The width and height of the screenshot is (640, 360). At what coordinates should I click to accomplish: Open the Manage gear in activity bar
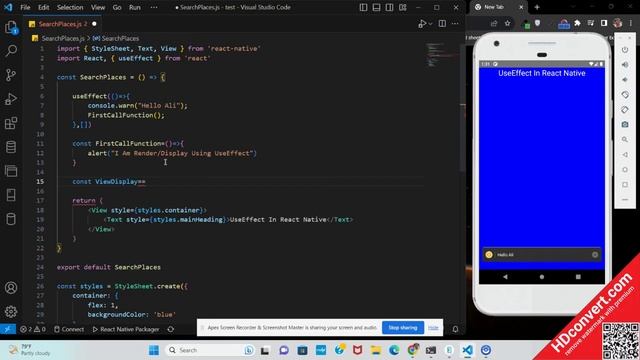(x=11, y=311)
